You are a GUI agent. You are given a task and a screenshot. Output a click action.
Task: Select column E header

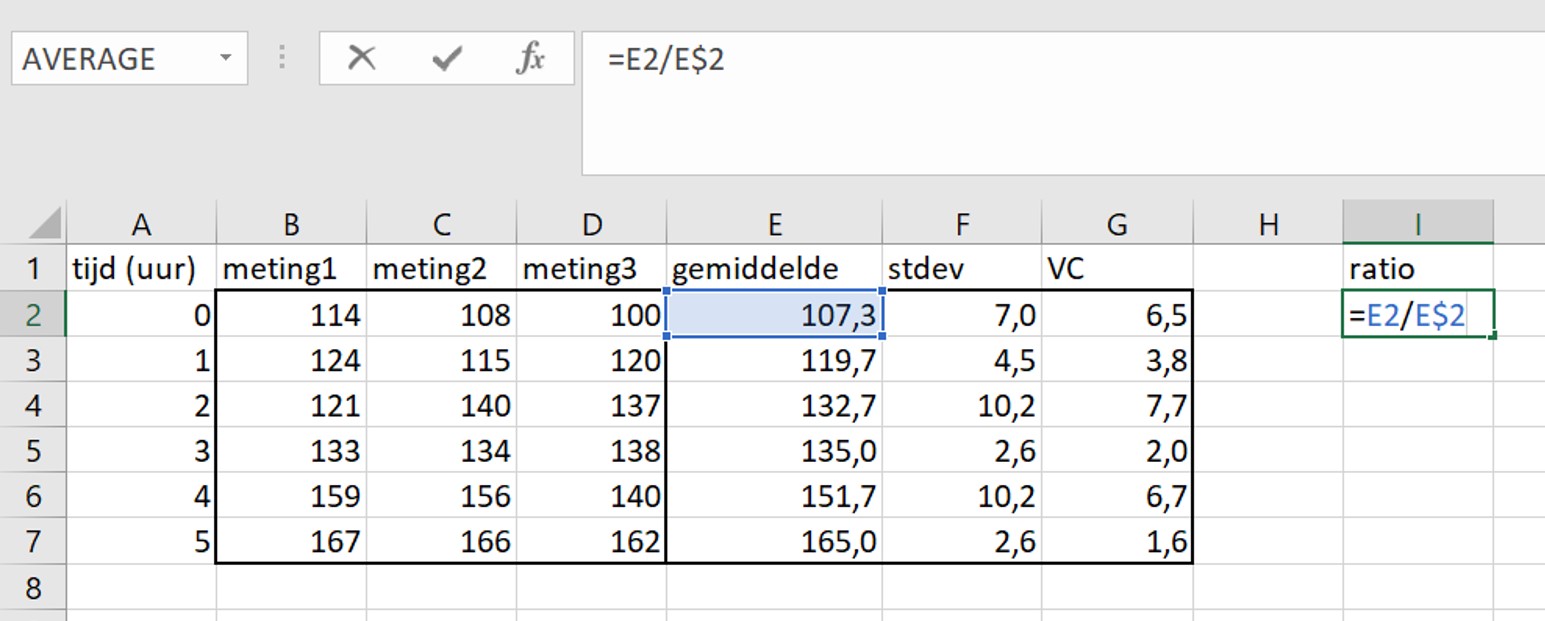[x=774, y=224]
